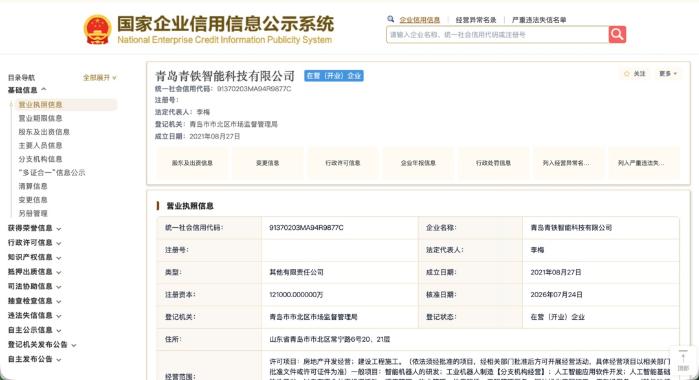
Task: Expand the 行政许可信息 sidebar section
Action: pyautogui.click(x=34, y=243)
